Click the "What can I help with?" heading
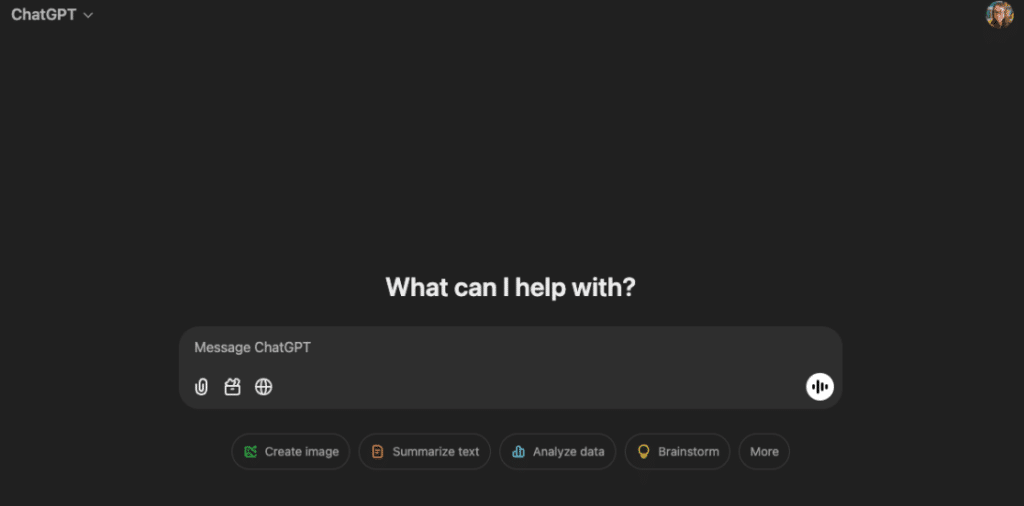The image size is (1024, 506). (510, 288)
